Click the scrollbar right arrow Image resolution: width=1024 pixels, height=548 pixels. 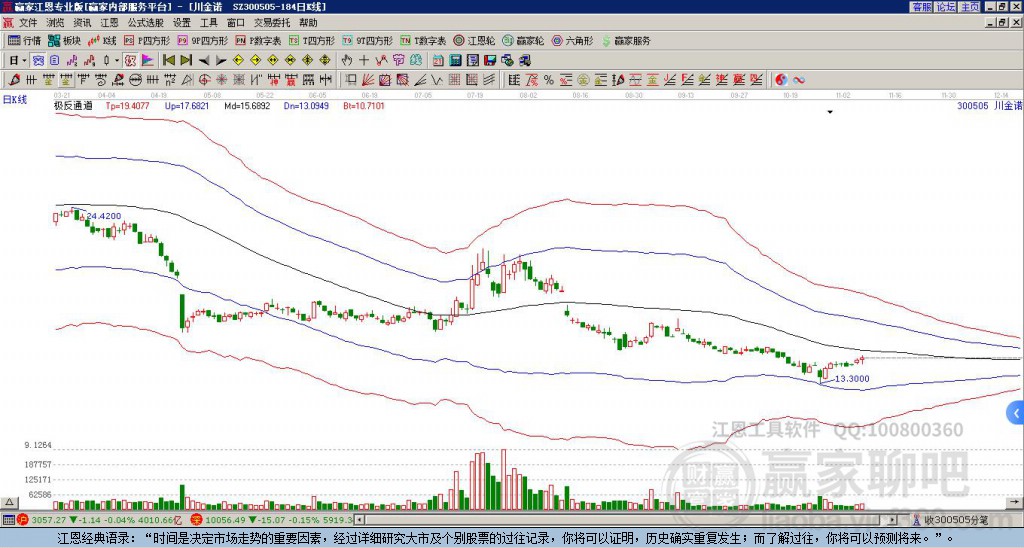click(x=894, y=520)
